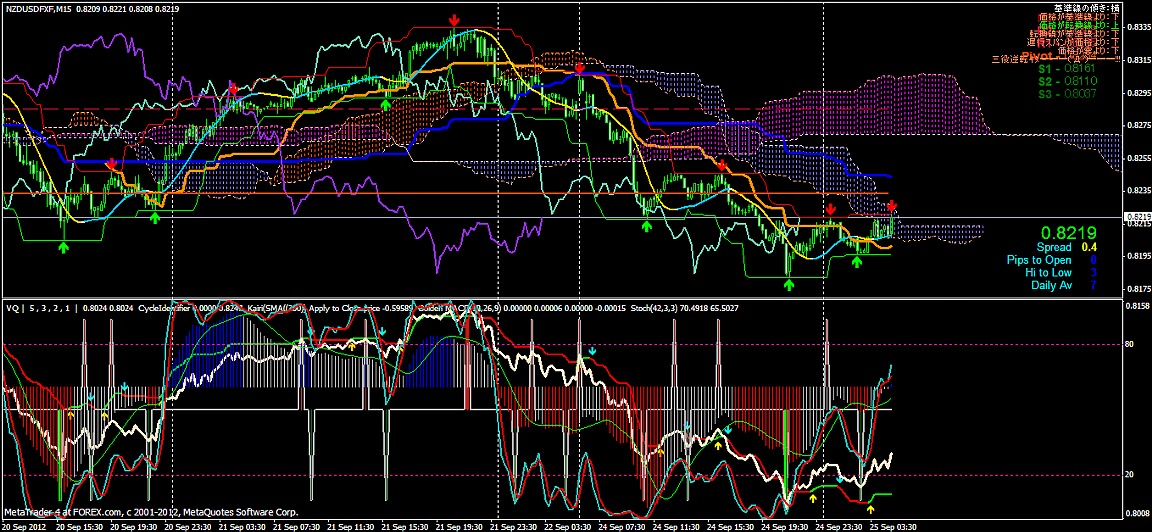The width and height of the screenshot is (1152, 532).
Task: Click the Spread 0.4 readout
Action: (1065, 248)
